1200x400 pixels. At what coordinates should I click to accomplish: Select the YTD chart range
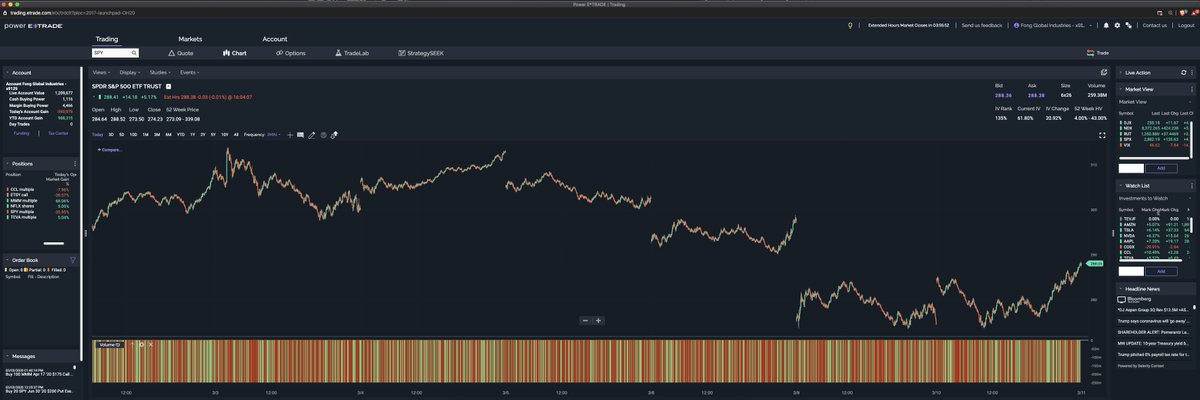[x=180, y=134]
